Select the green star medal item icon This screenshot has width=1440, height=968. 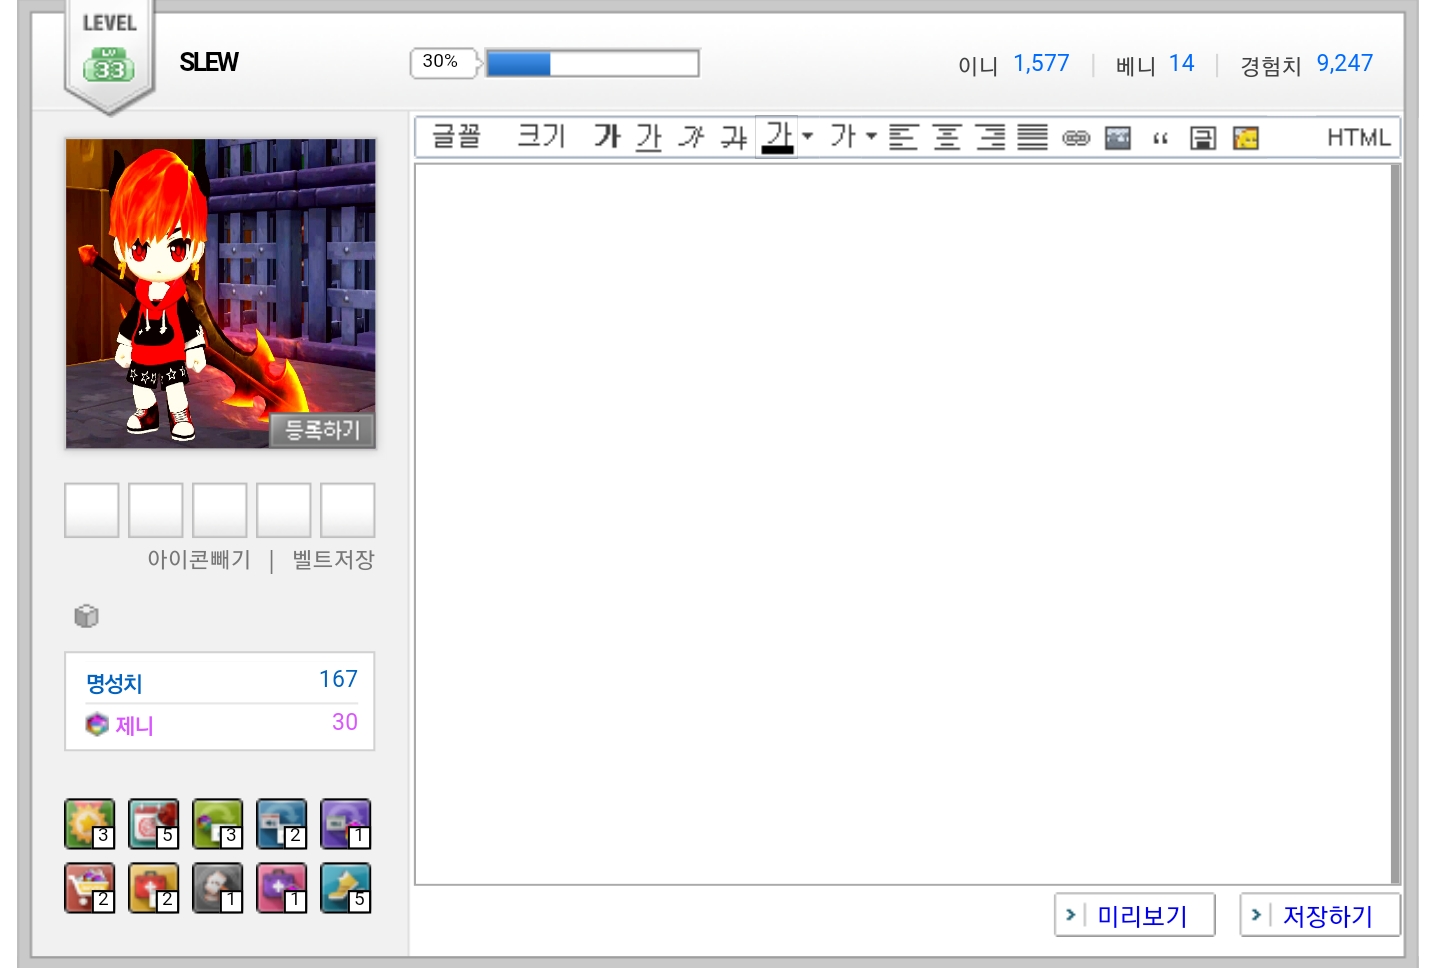90,824
